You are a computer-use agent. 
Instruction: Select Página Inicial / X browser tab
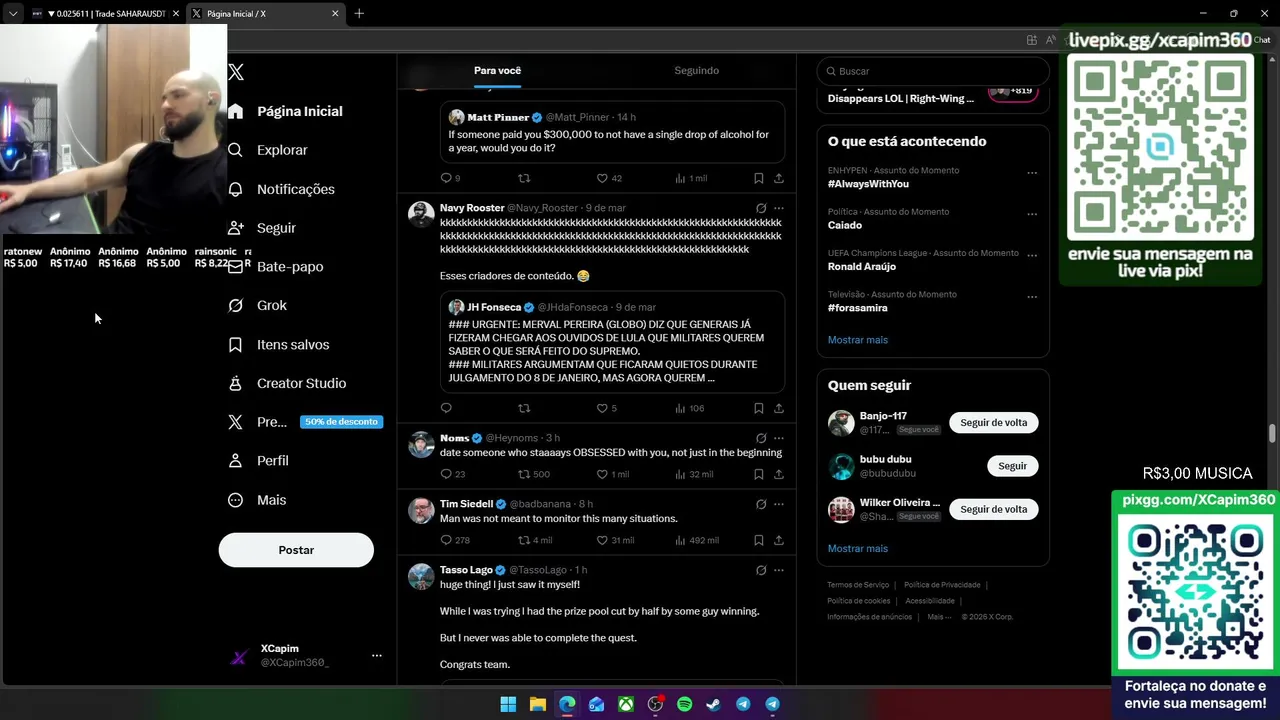tap(265, 13)
